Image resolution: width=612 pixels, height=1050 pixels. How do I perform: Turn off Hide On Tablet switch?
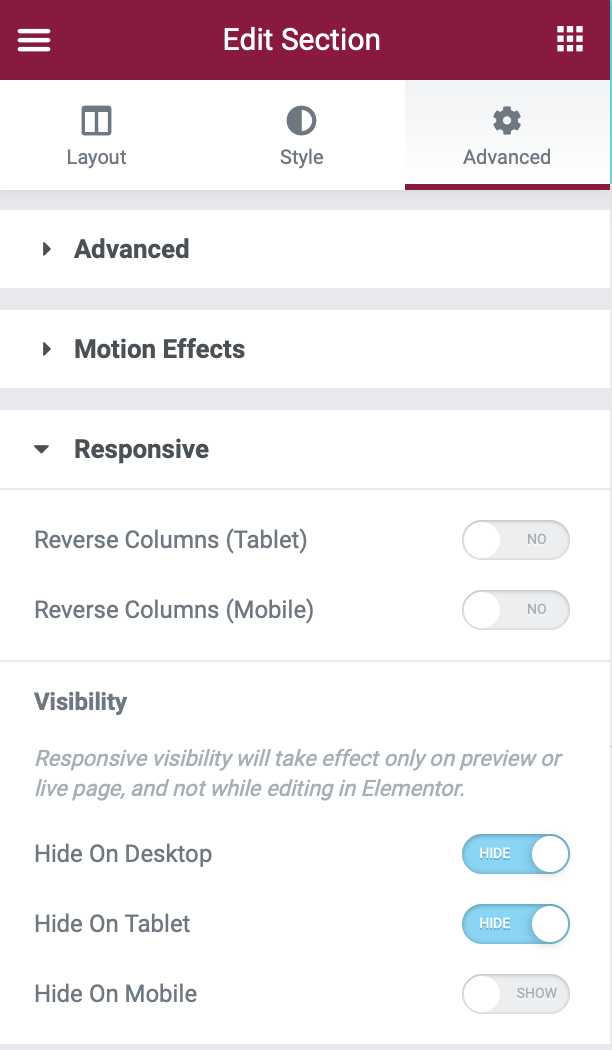[x=515, y=924]
